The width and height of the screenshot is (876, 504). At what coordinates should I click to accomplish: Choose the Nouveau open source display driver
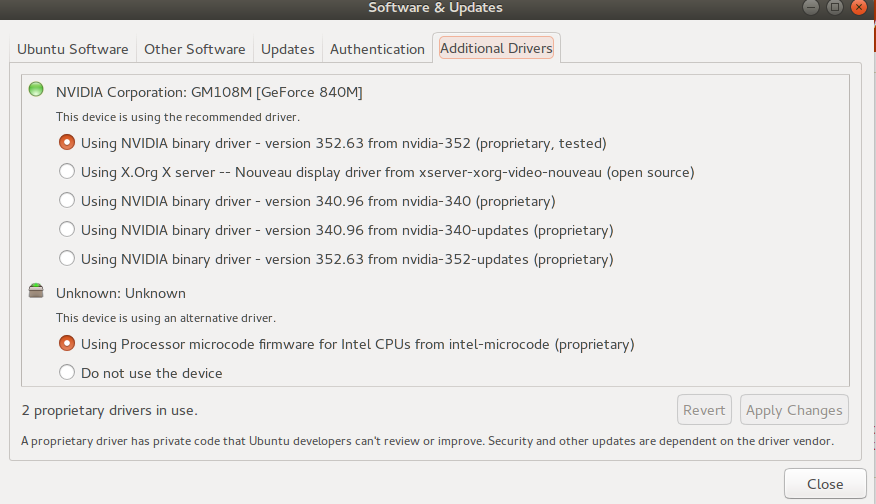[67, 172]
